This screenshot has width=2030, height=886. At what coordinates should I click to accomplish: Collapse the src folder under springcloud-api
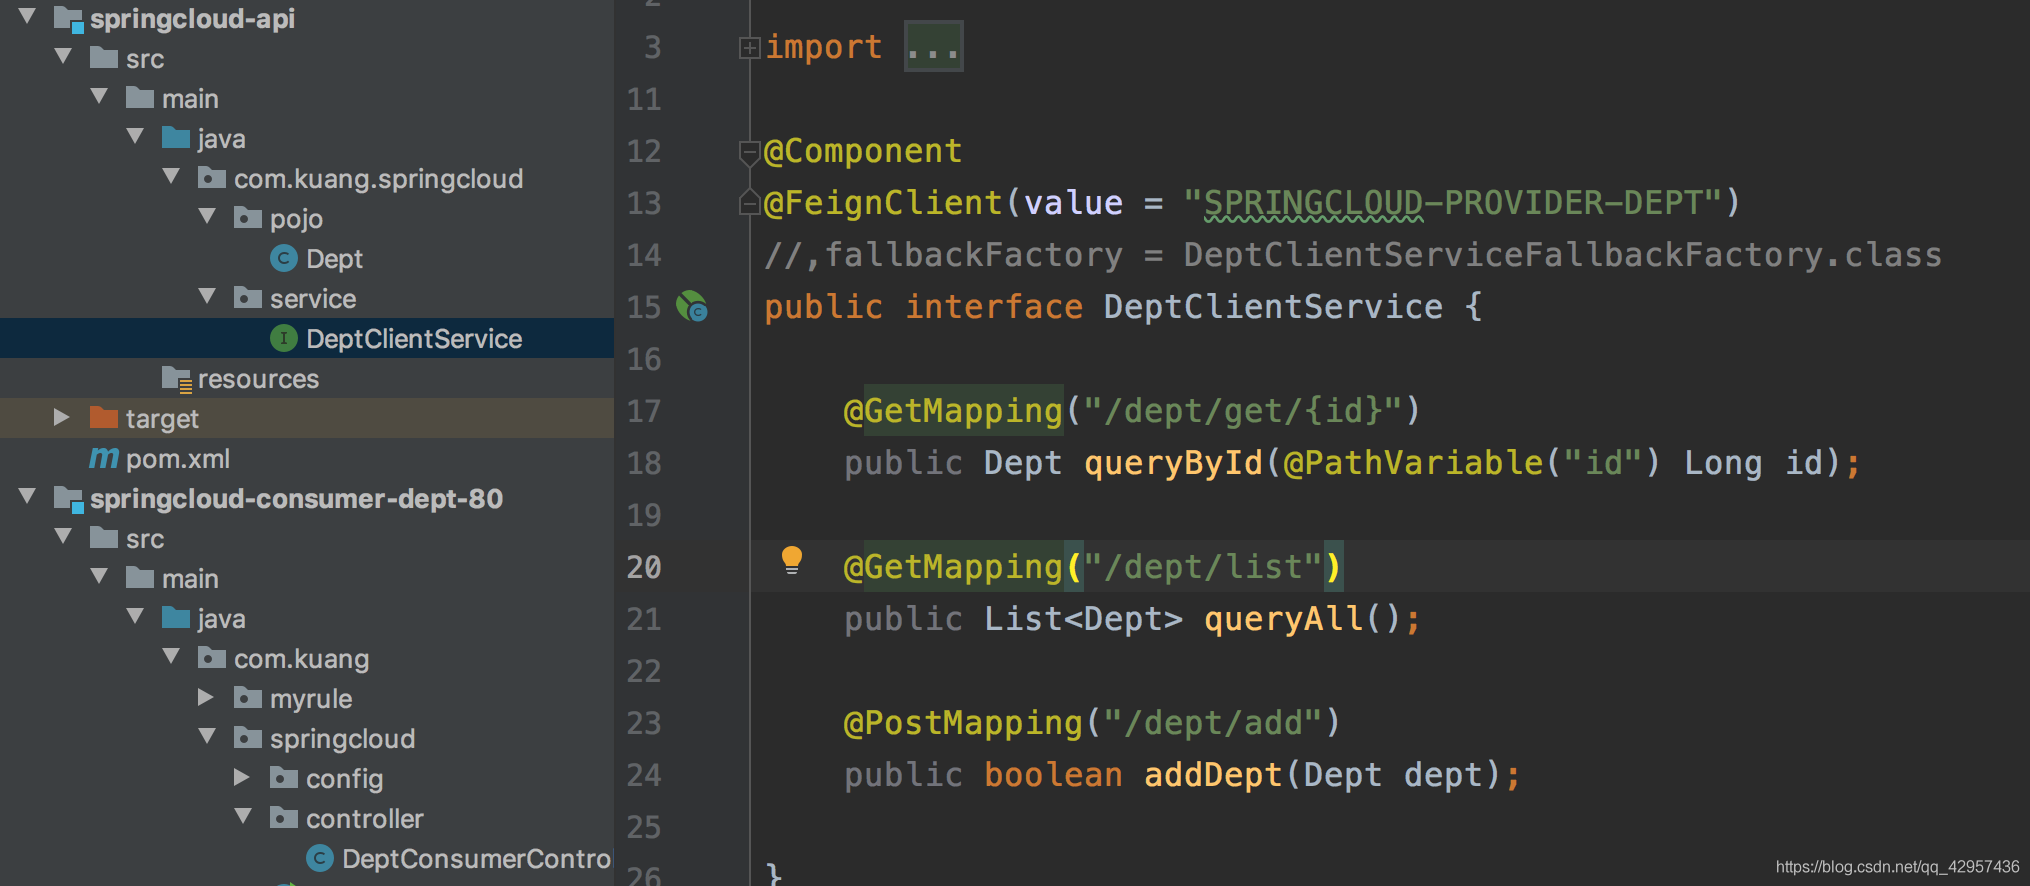(x=64, y=56)
